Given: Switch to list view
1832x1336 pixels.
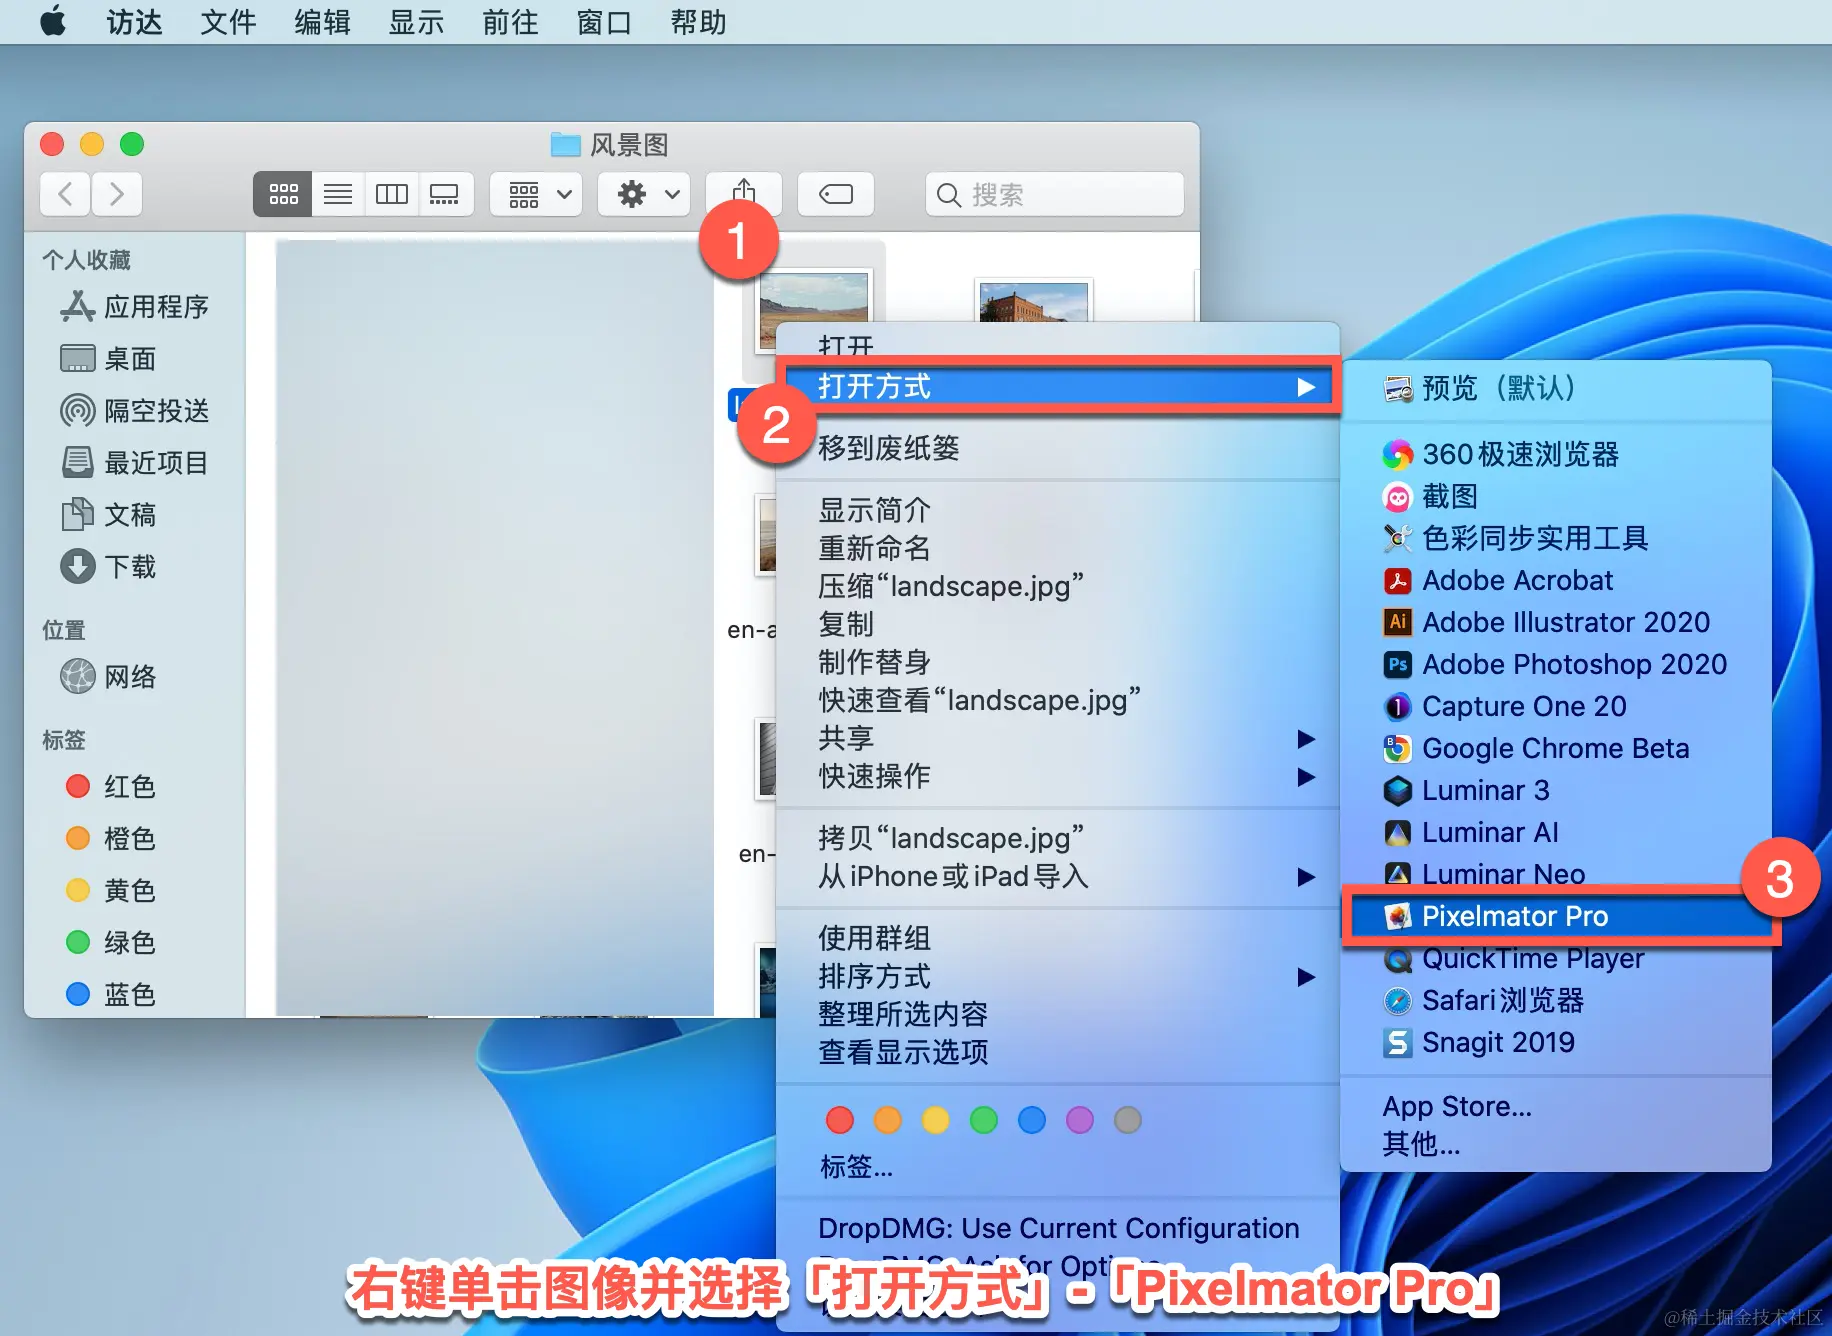Looking at the screenshot, I should [x=338, y=193].
